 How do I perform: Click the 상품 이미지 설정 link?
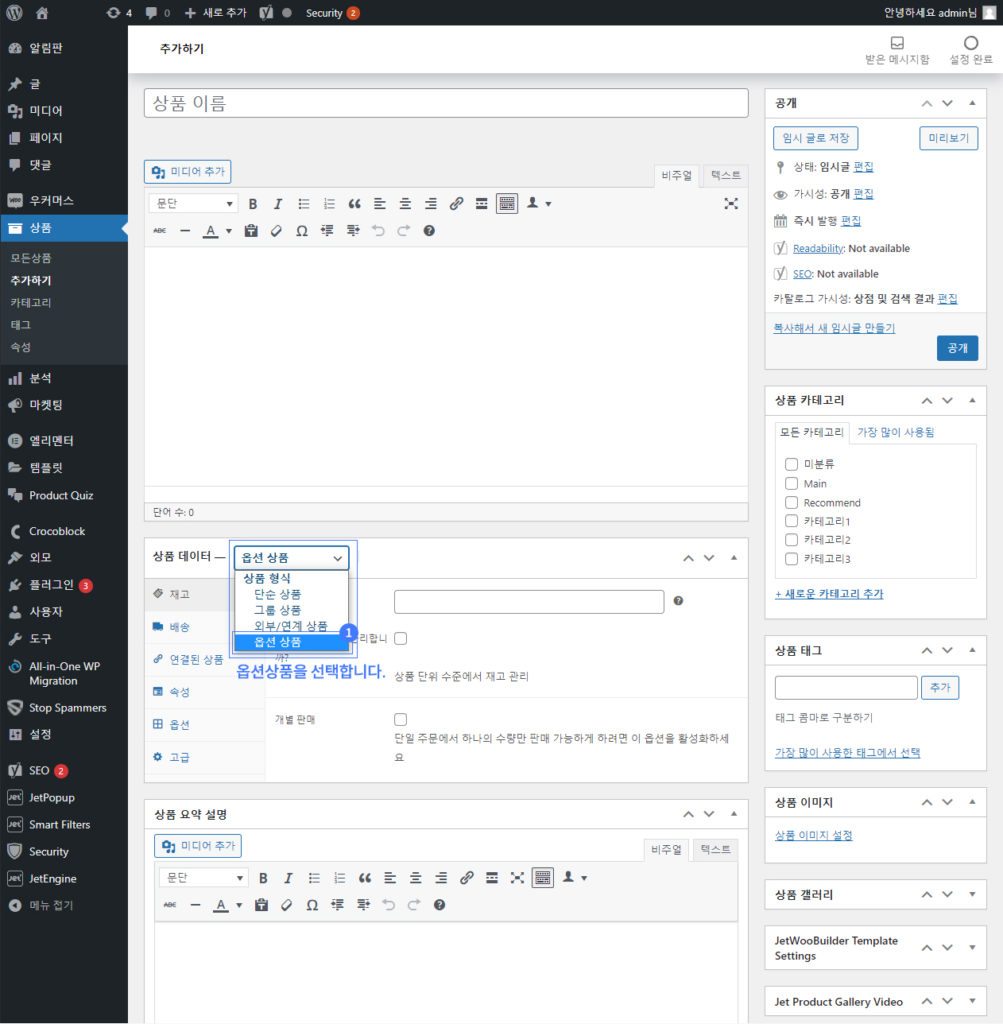[813, 835]
